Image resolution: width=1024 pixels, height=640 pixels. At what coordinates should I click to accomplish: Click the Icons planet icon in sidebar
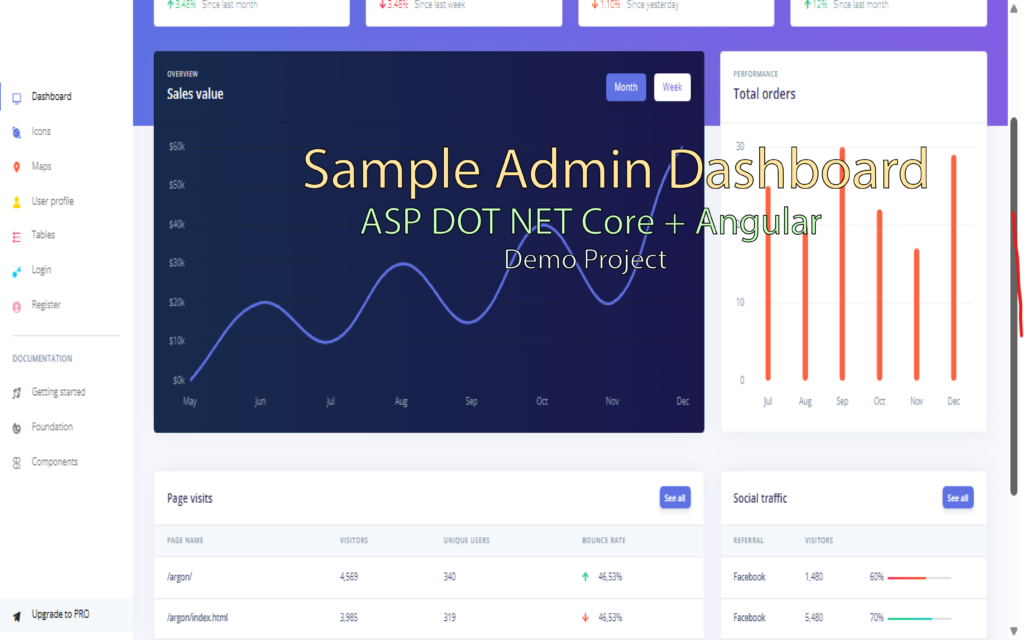17,133
